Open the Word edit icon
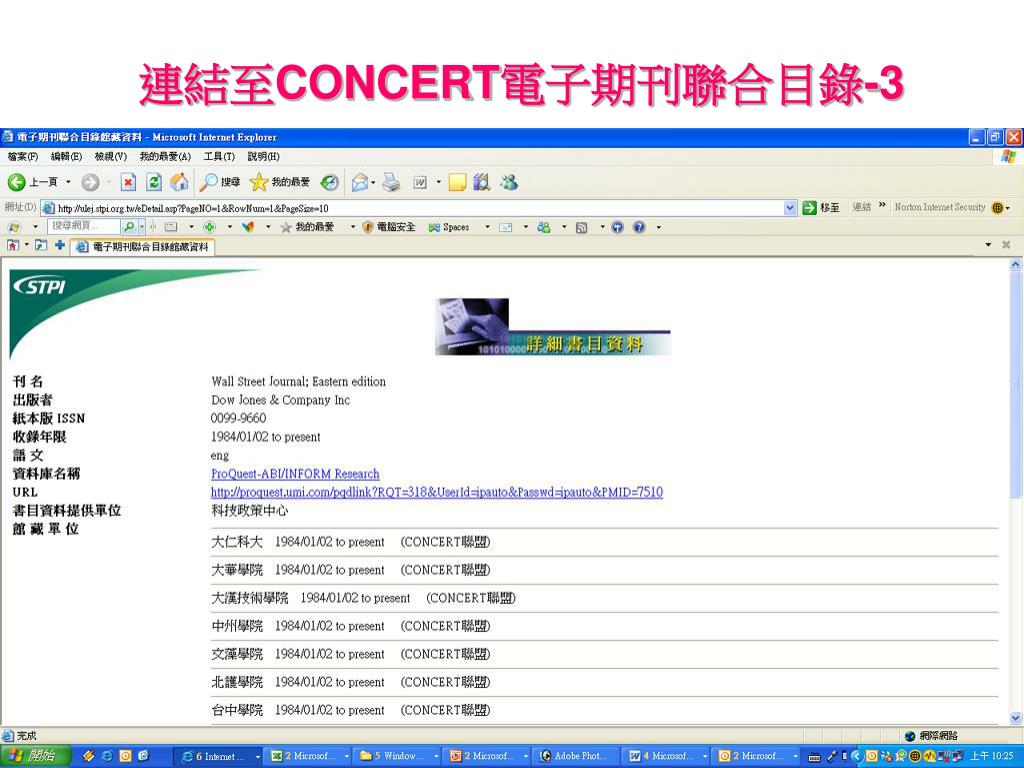The image size is (1024, 768). point(420,183)
